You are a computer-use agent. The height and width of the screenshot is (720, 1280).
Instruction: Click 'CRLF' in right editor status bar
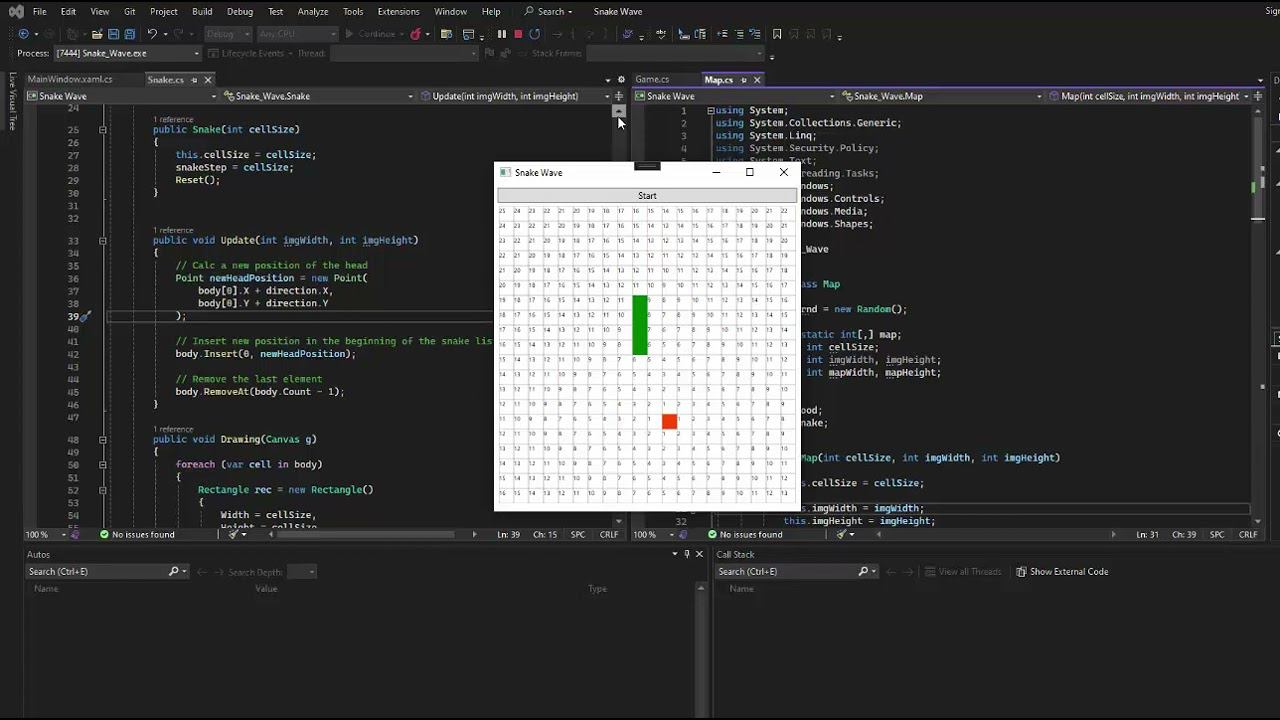1248,535
